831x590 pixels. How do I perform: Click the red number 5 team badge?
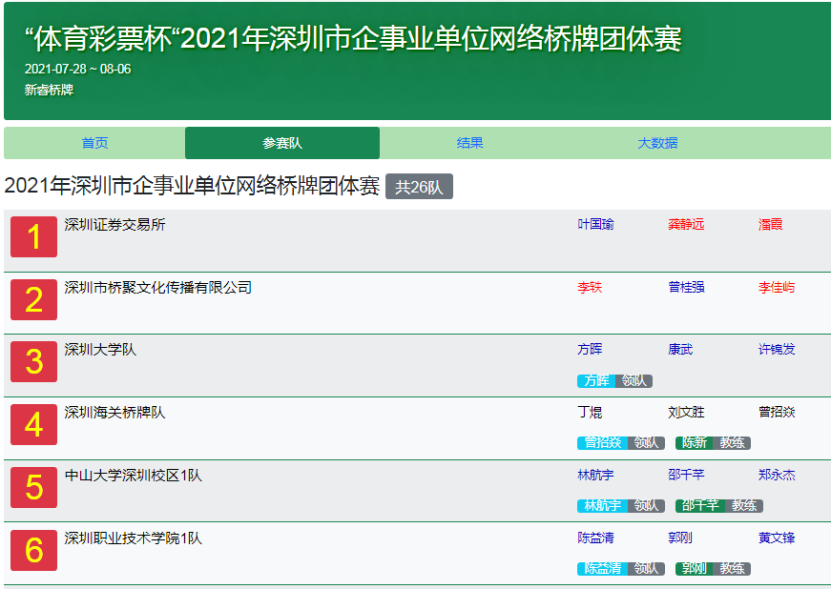(x=34, y=487)
